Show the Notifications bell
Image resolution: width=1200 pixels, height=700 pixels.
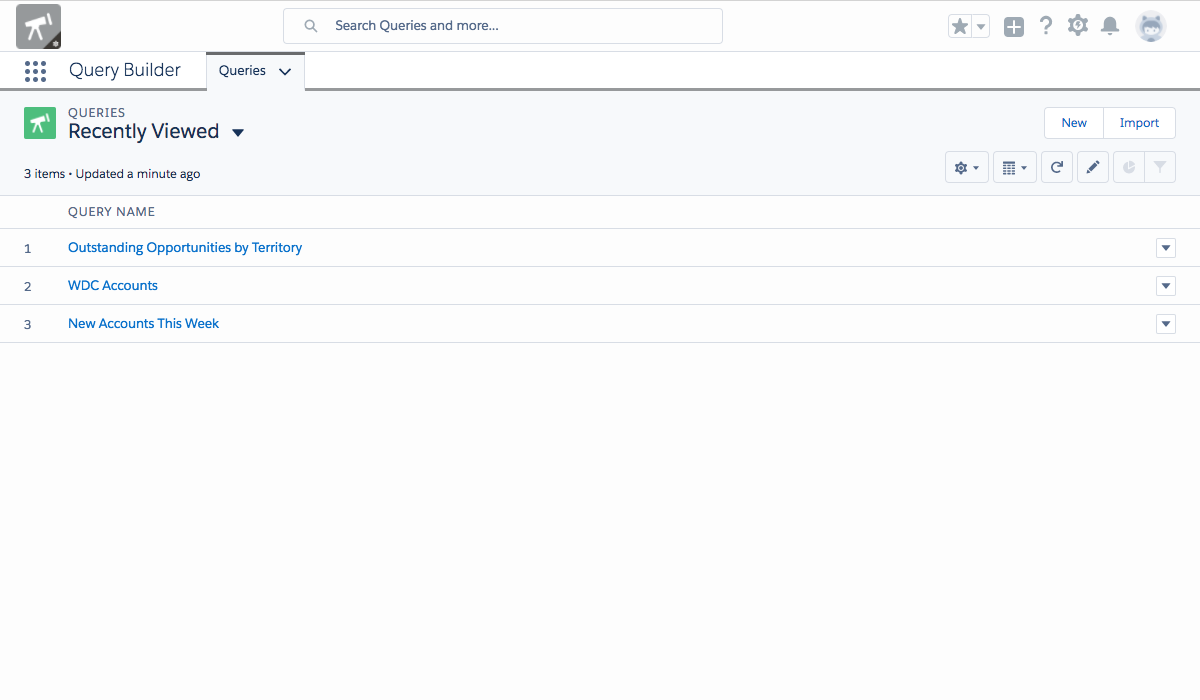click(x=1110, y=26)
